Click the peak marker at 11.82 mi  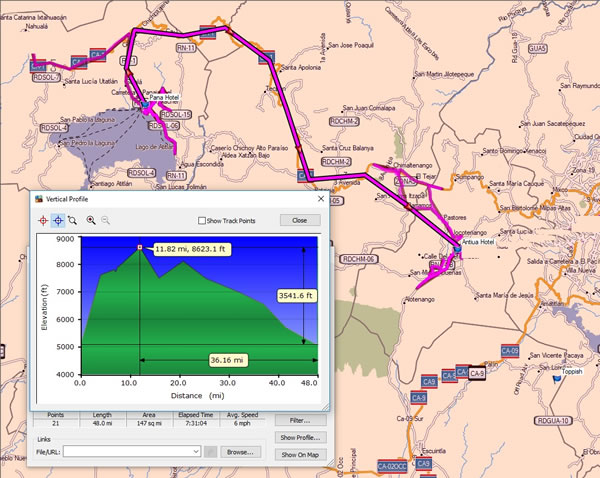[x=140, y=248]
